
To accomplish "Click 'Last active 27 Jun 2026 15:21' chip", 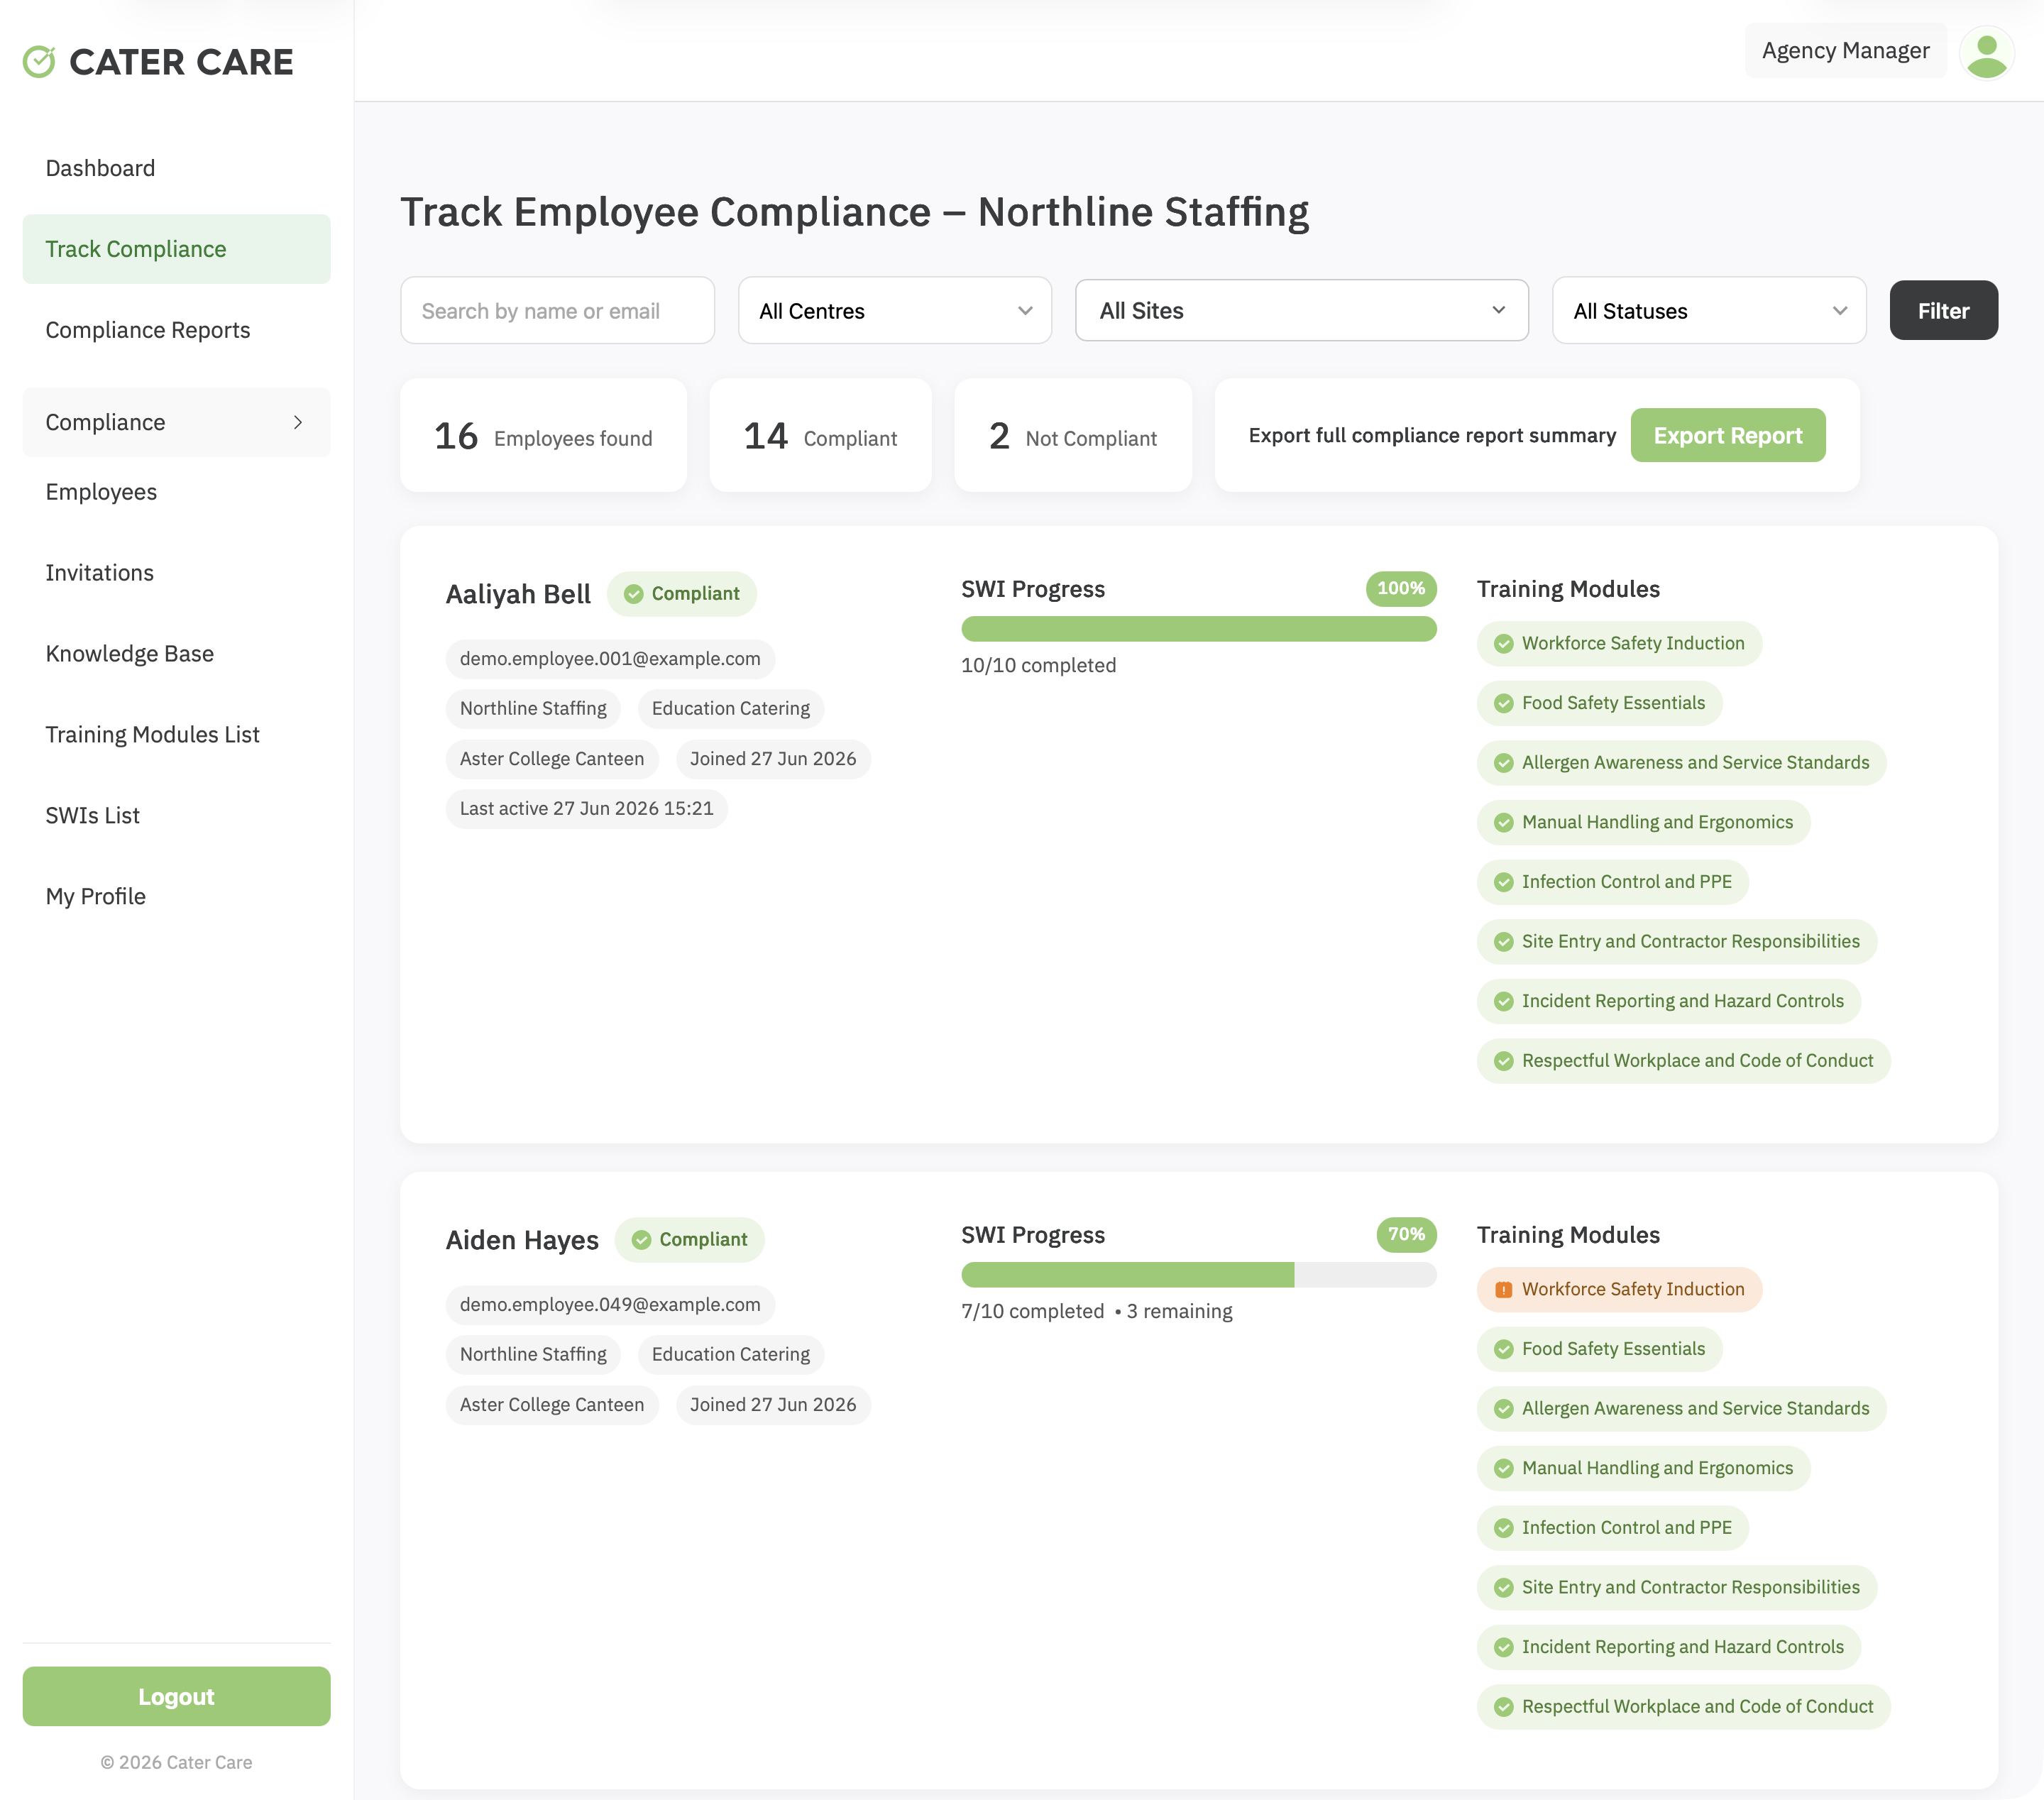I will pos(586,809).
